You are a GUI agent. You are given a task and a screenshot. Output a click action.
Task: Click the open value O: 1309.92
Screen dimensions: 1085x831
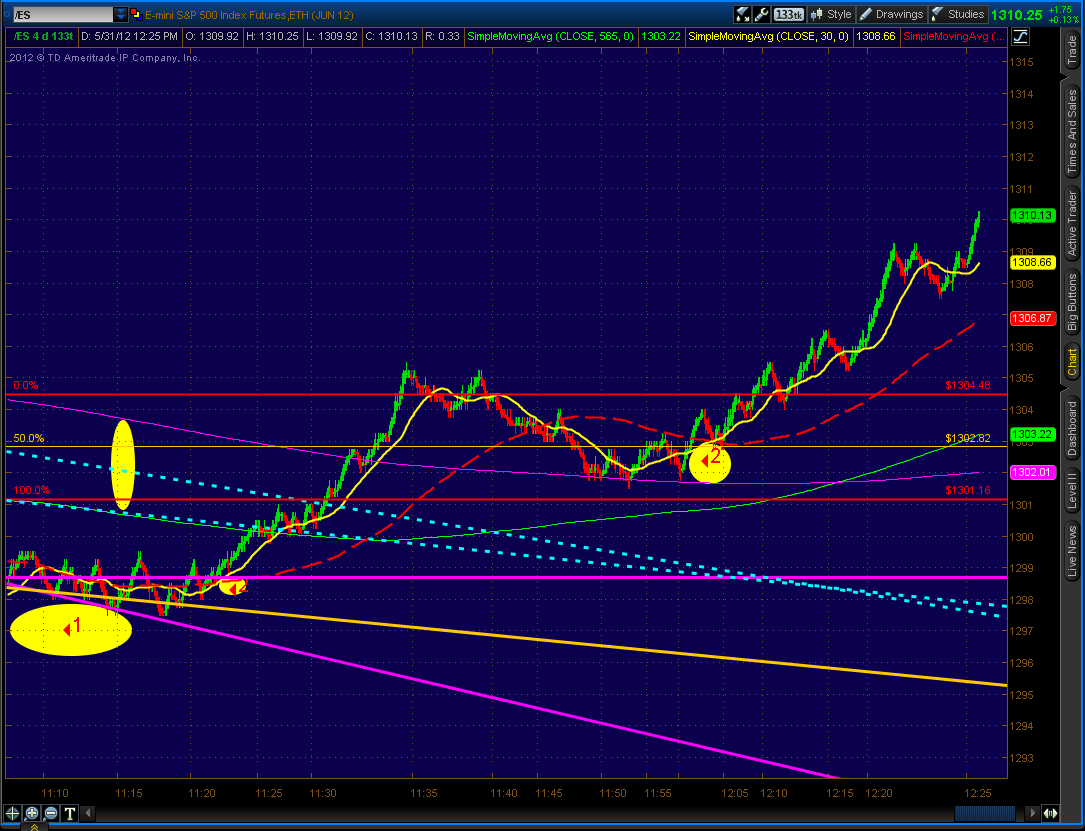[213, 36]
